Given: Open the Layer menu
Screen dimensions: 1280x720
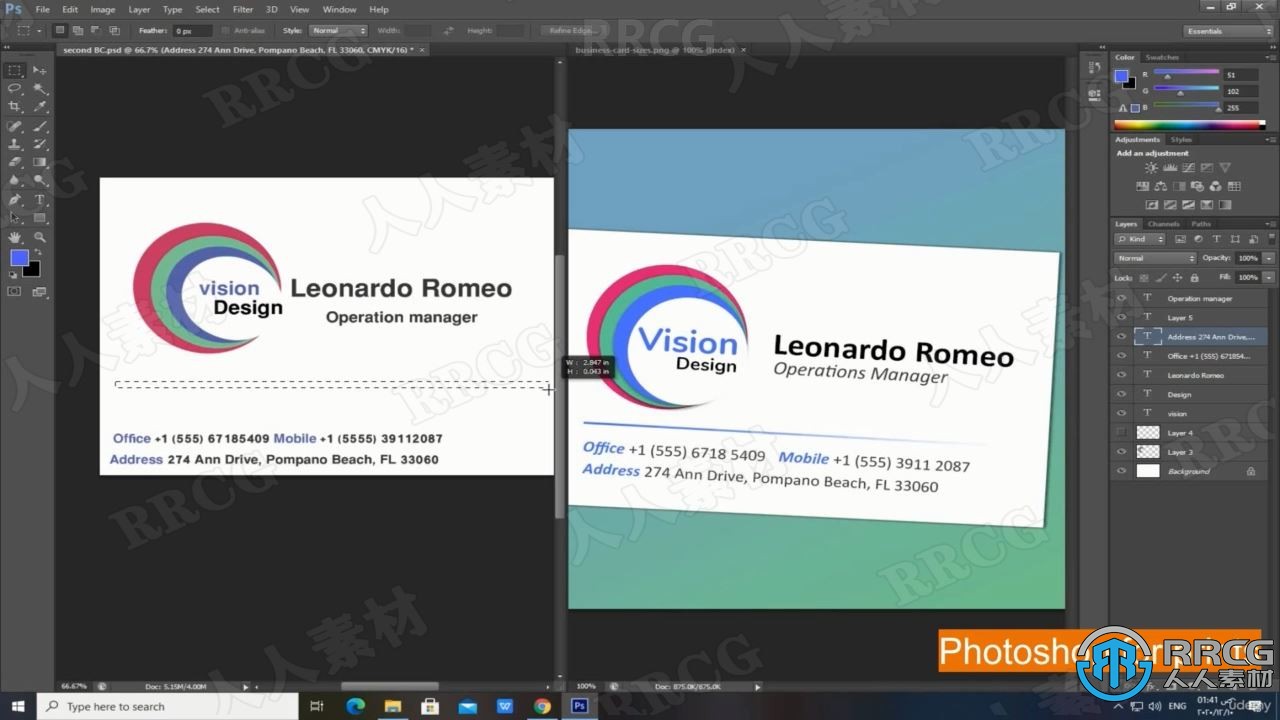Looking at the screenshot, I should click(x=139, y=9).
